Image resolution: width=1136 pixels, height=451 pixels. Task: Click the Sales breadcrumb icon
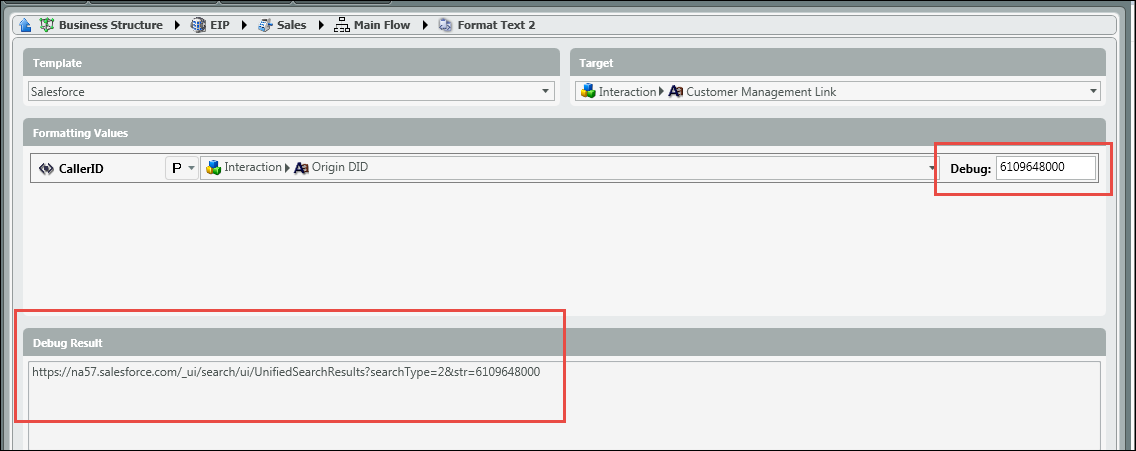265,25
